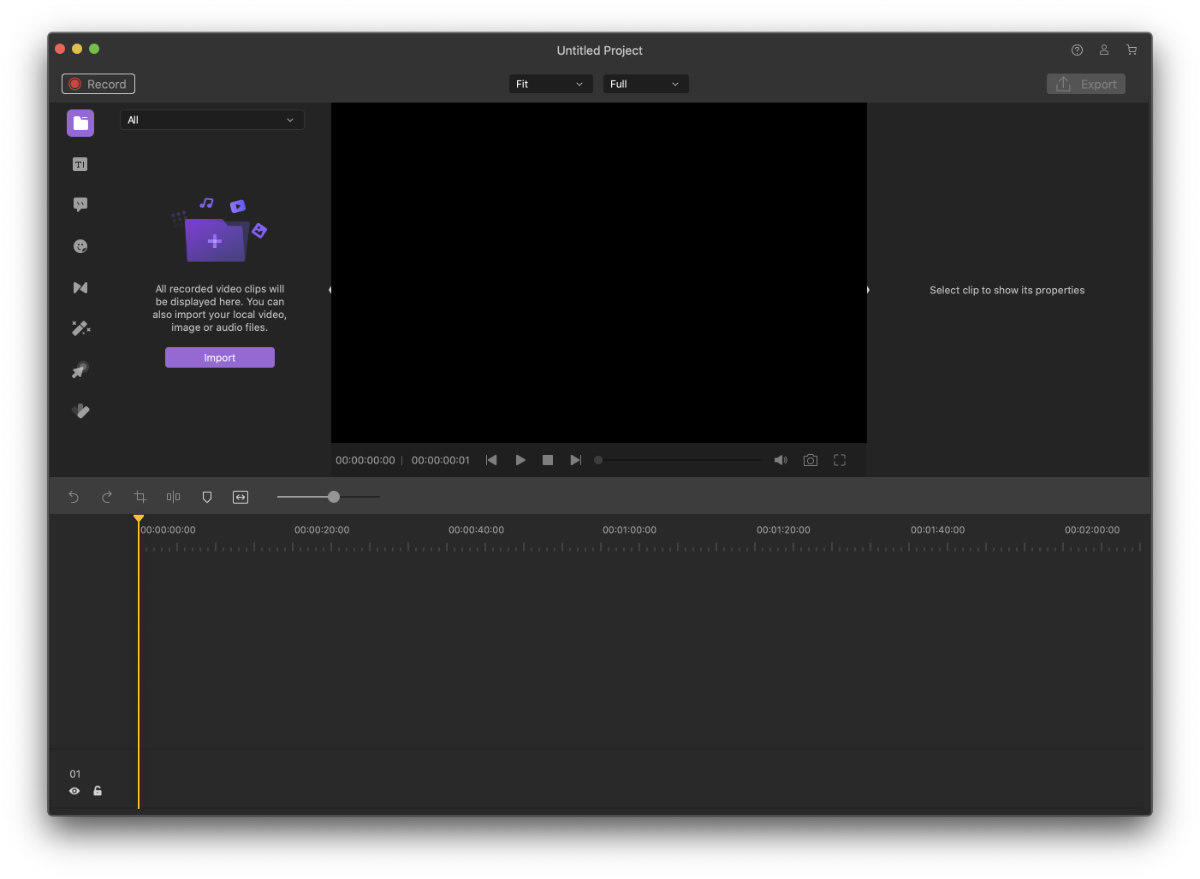Toggle the track 01 lock icon

tap(98, 791)
